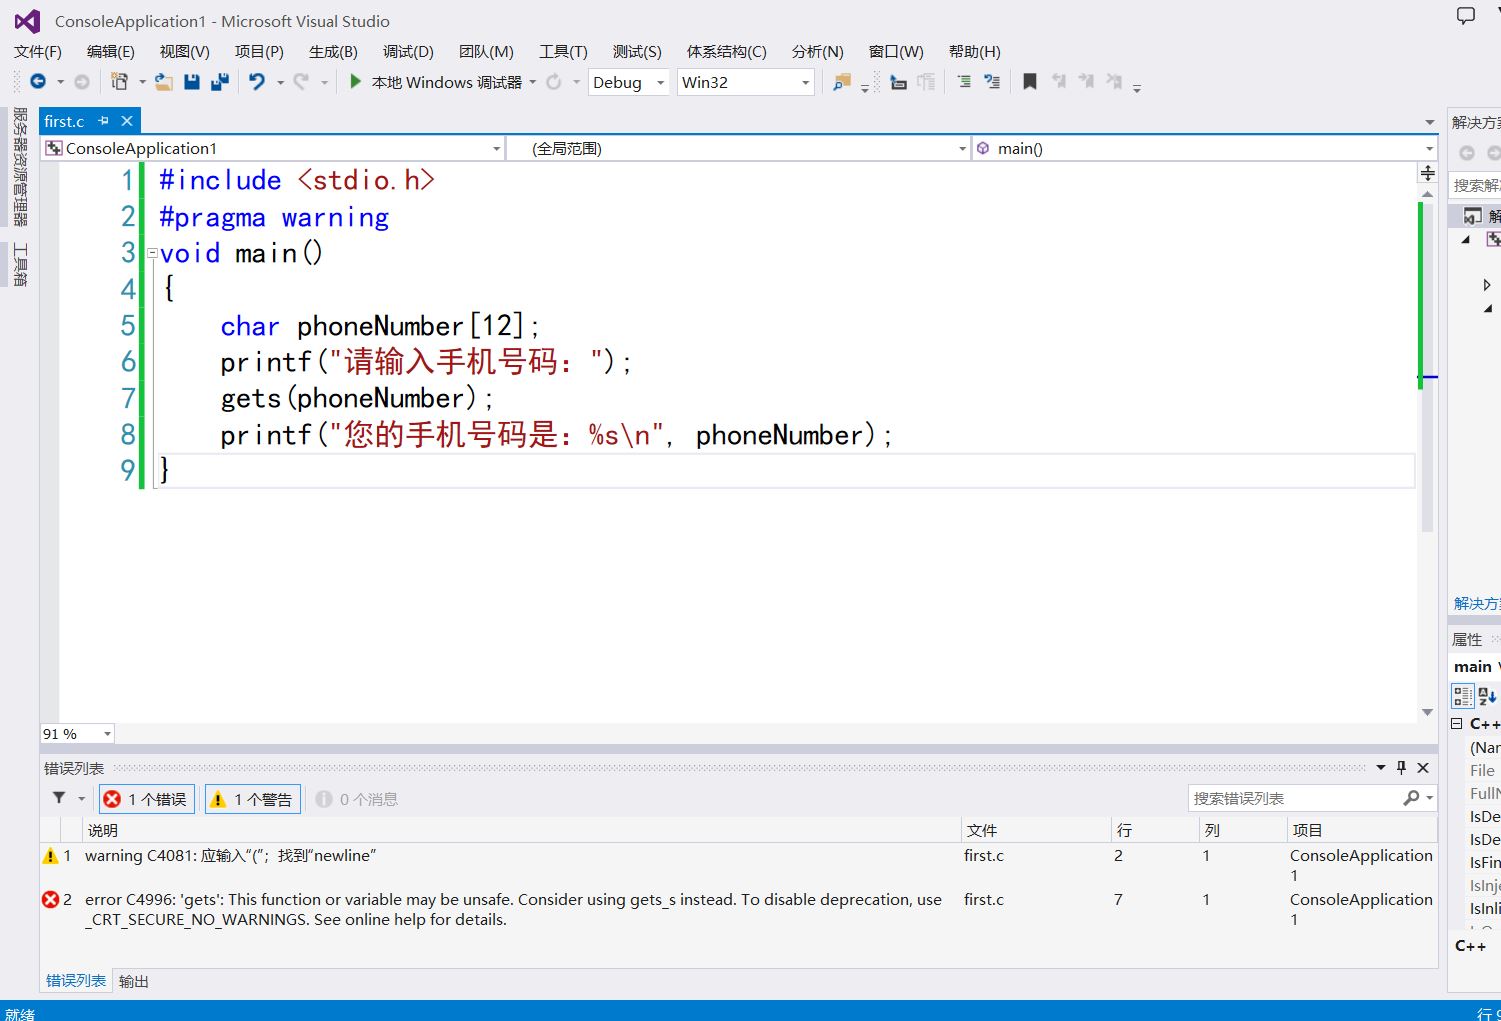1501x1021 pixels.
Task: Click the 解决方案 tab link at panel bottom
Action: click(x=1477, y=603)
